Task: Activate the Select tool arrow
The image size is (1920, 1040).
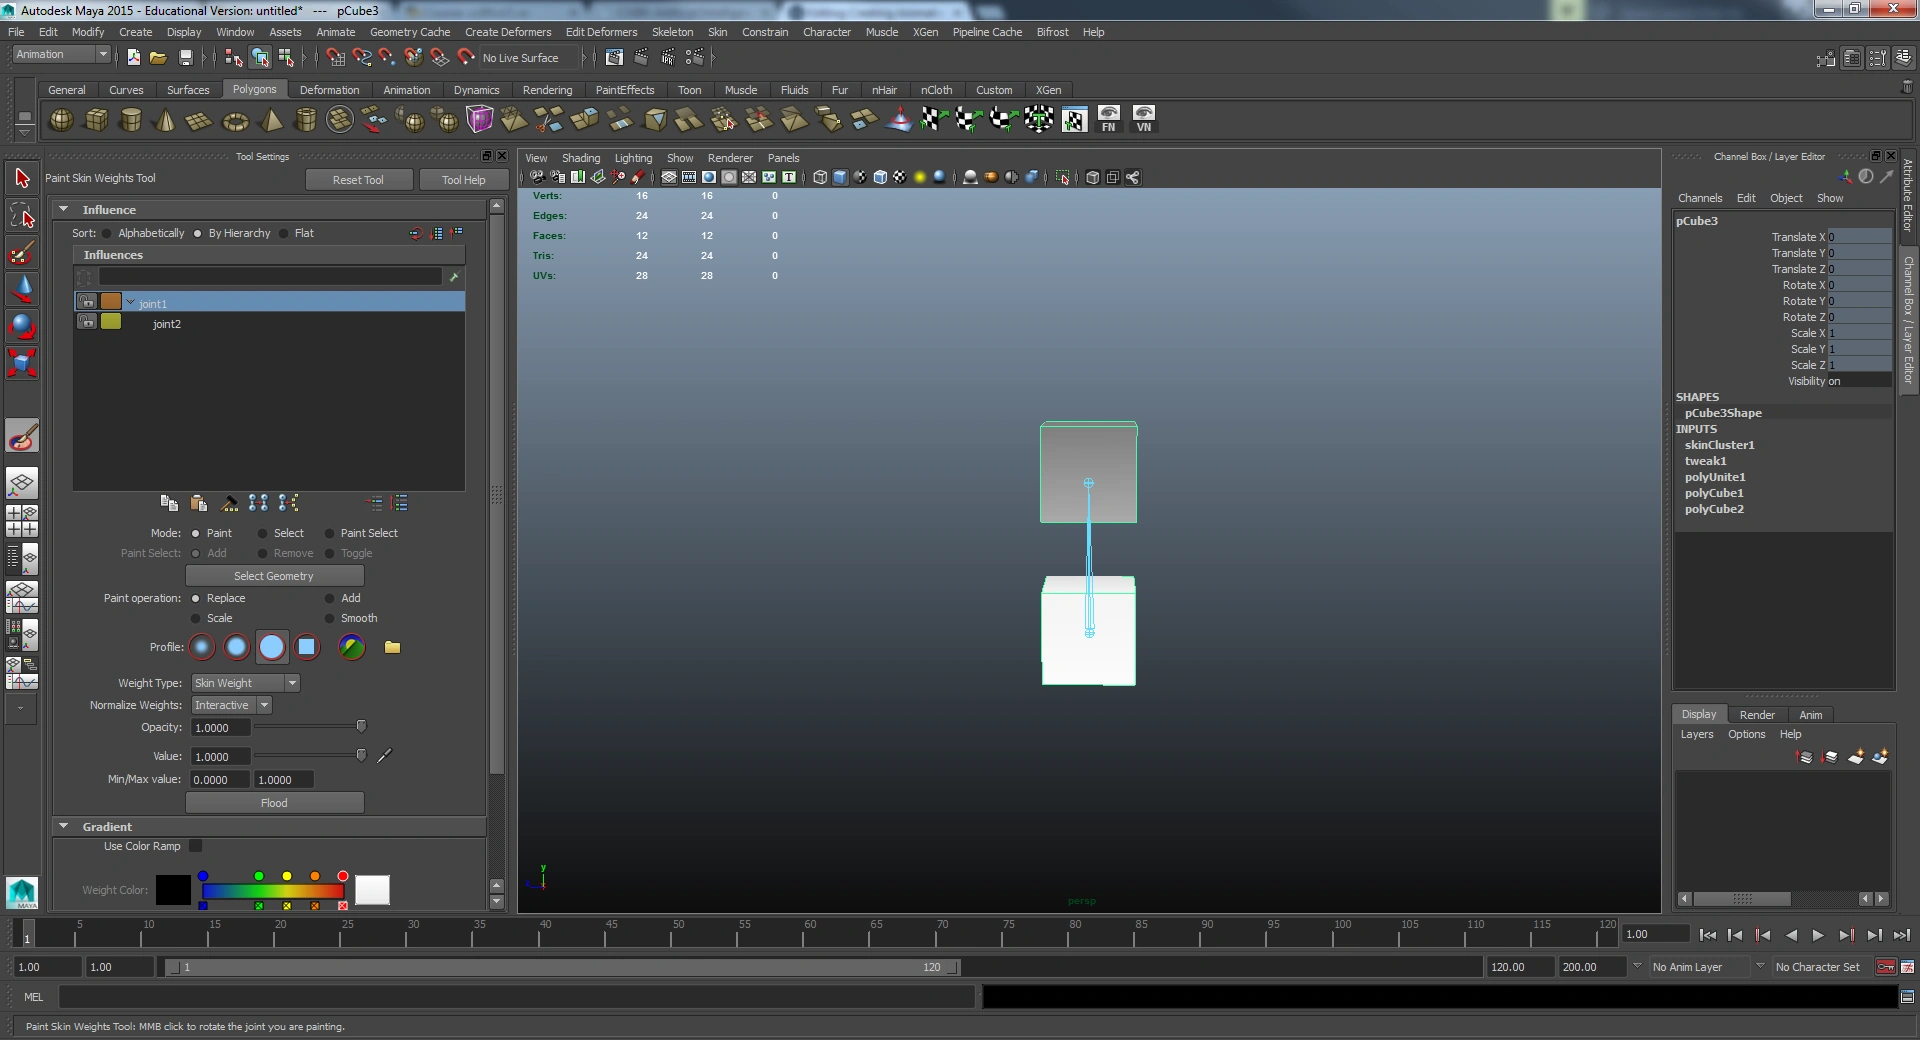Action: [x=22, y=179]
